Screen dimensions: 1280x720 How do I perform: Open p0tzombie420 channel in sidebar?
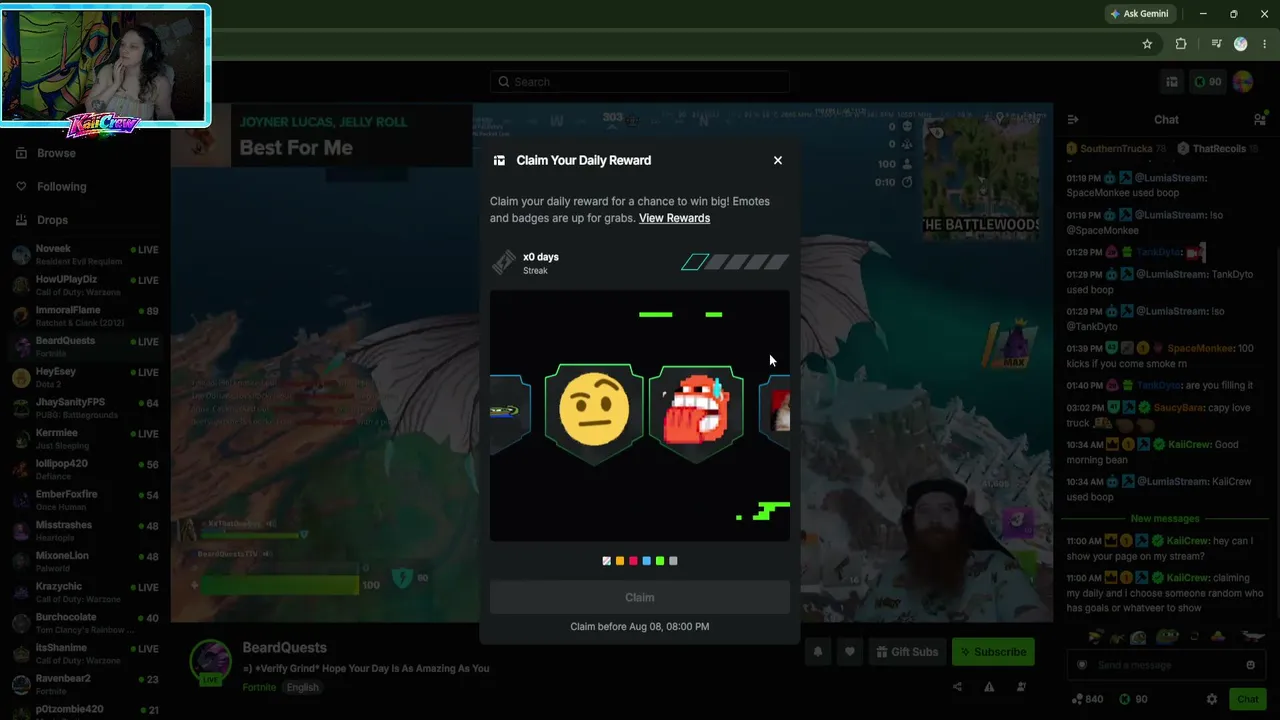point(84,712)
